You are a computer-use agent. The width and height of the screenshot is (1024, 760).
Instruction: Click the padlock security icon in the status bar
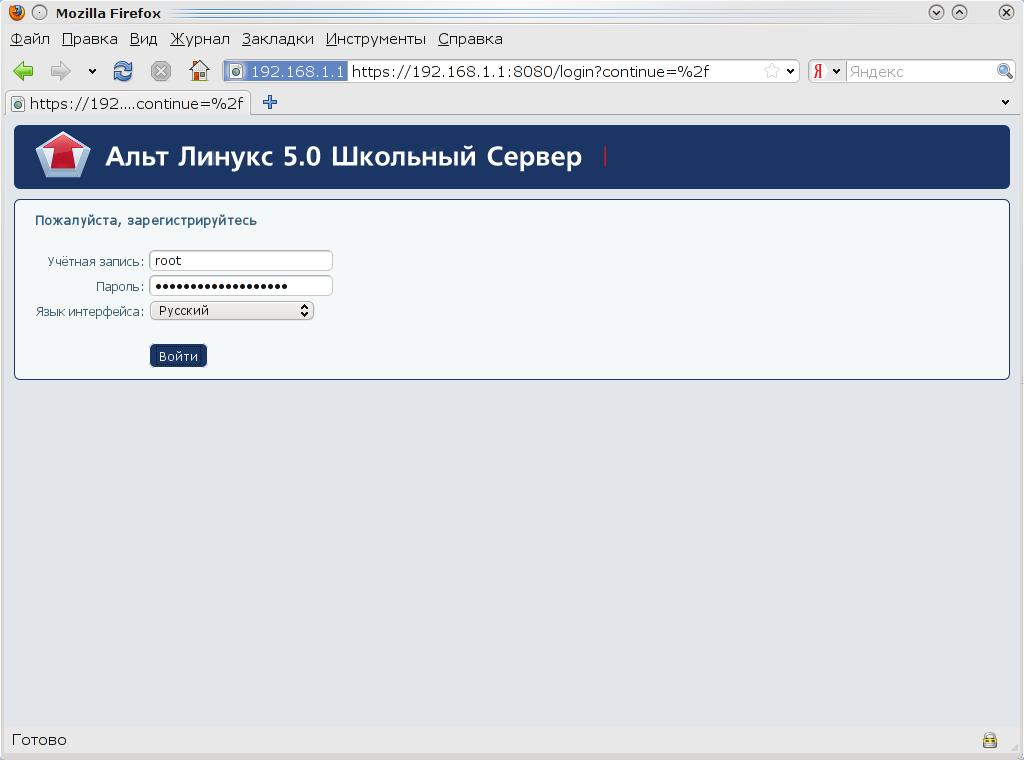coord(990,740)
